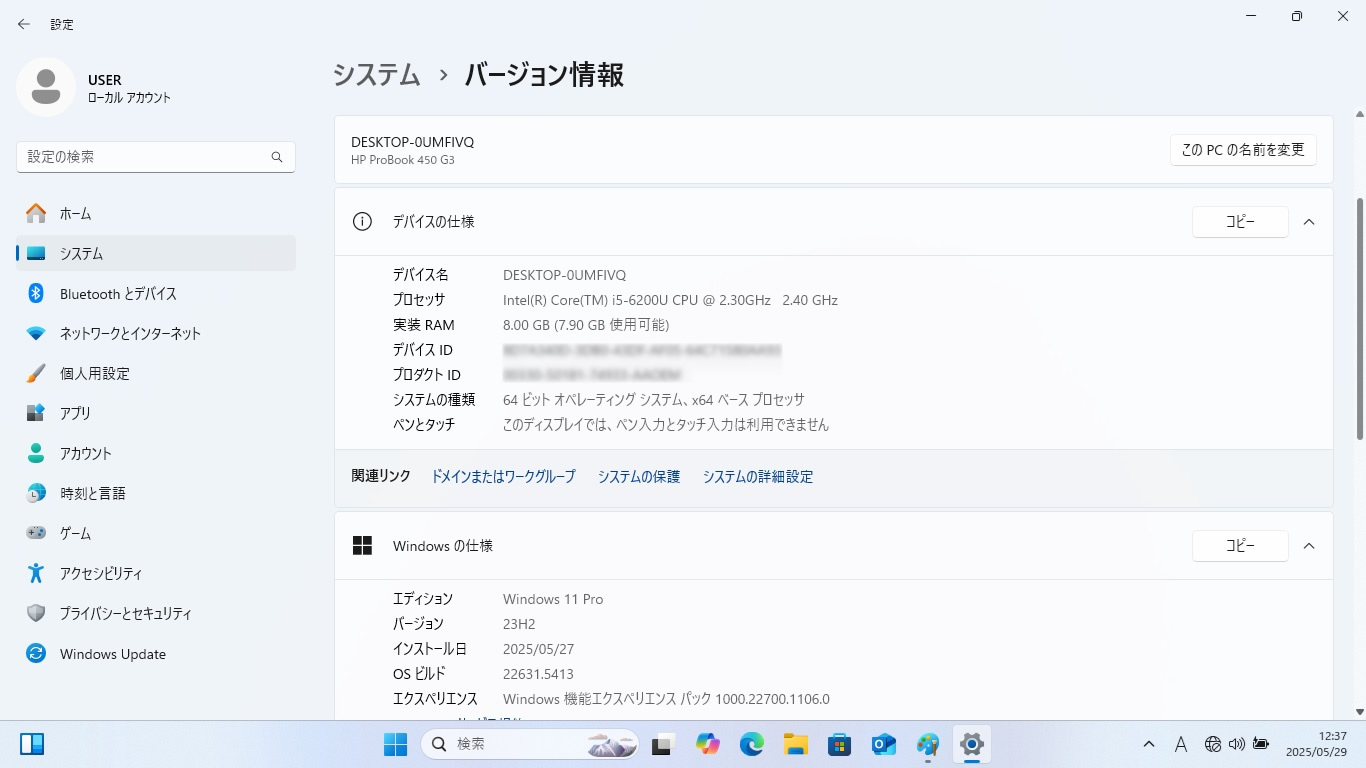The width and height of the screenshot is (1366, 768).
Task: Launch Copilot from the taskbar
Action: [x=708, y=744]
